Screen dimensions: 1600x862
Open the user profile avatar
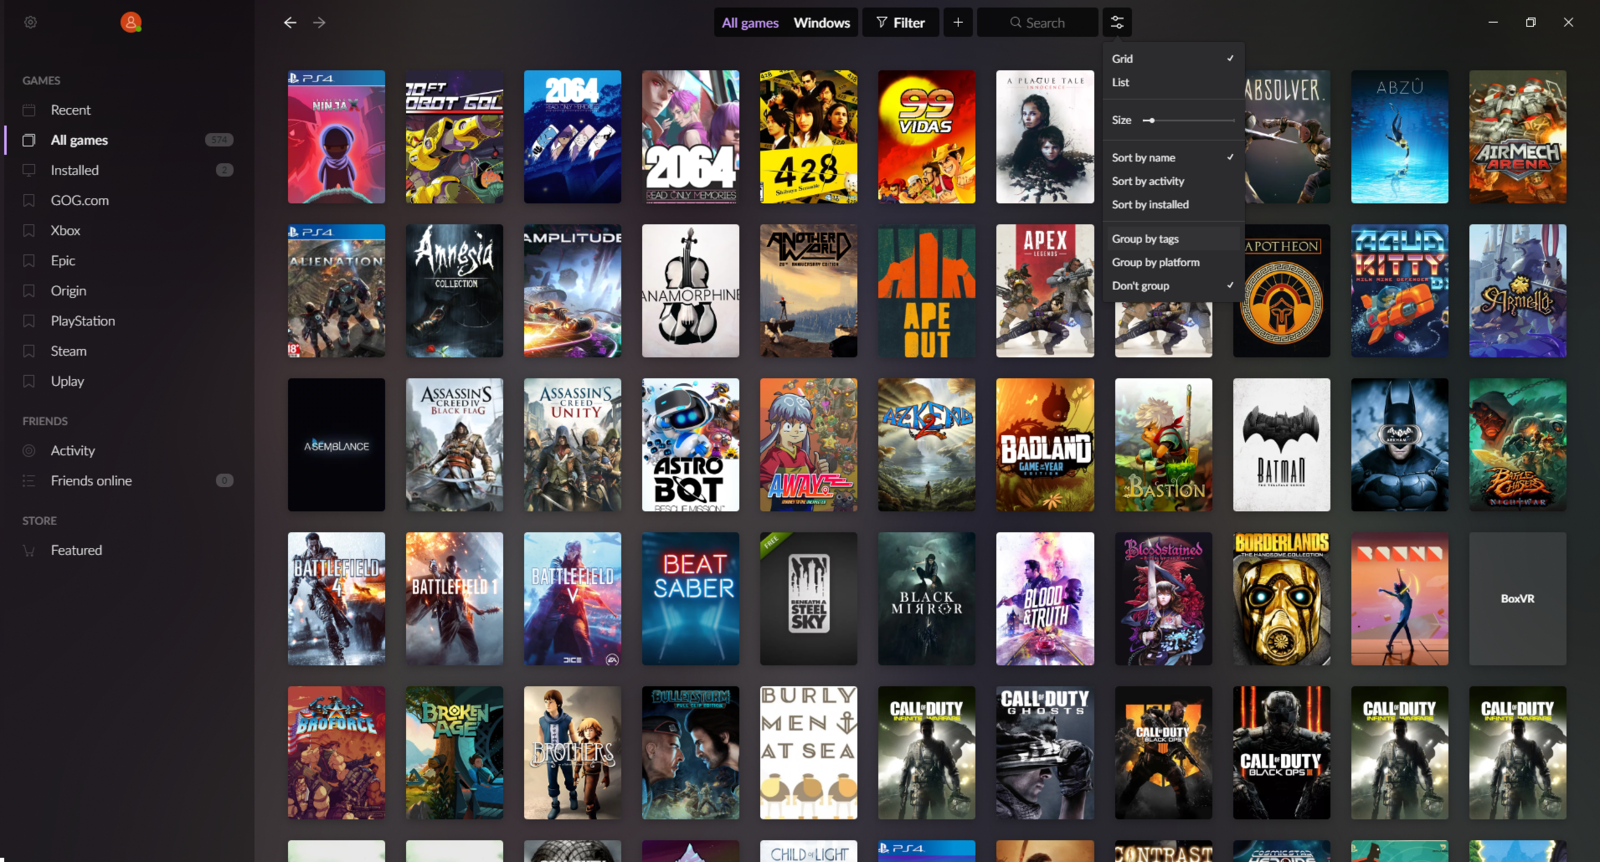[x=130, y=22]
